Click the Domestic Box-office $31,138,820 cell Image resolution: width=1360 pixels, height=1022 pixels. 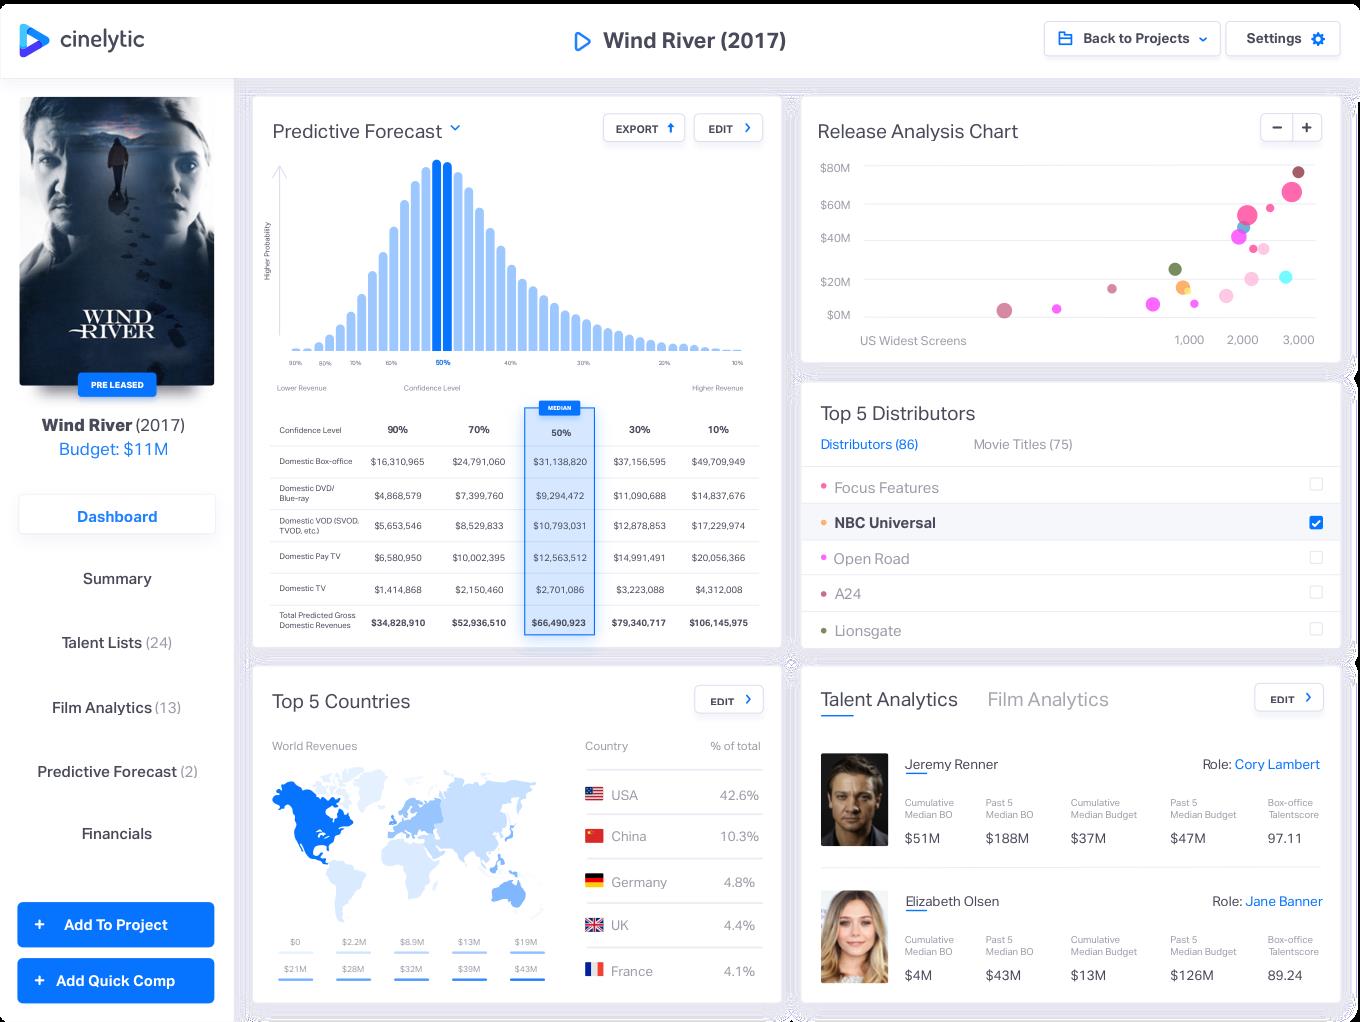point(560,462)
